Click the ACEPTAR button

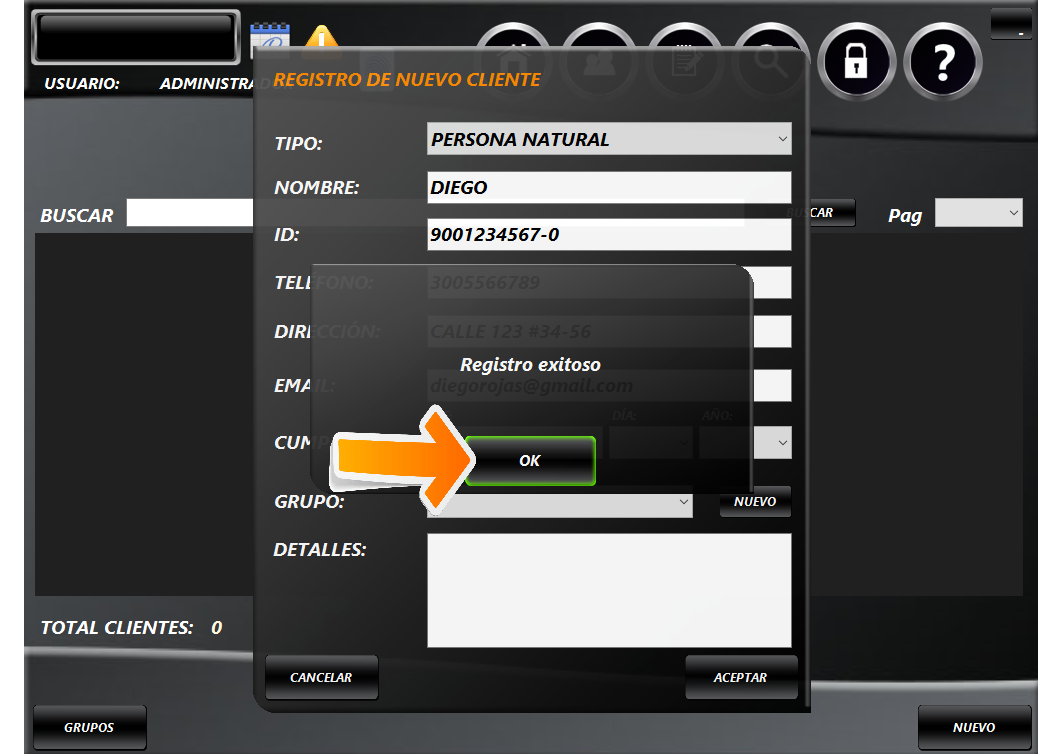740,678
